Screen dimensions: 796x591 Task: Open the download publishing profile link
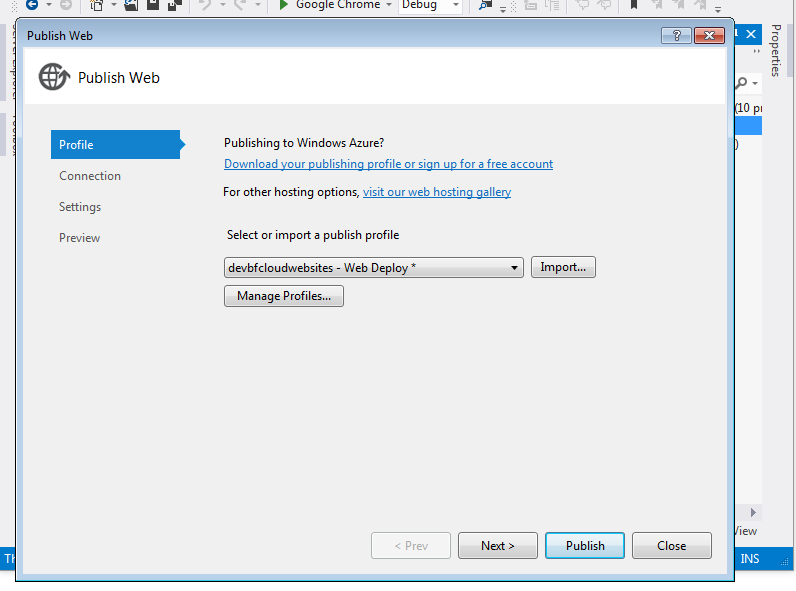click(388, 164)
